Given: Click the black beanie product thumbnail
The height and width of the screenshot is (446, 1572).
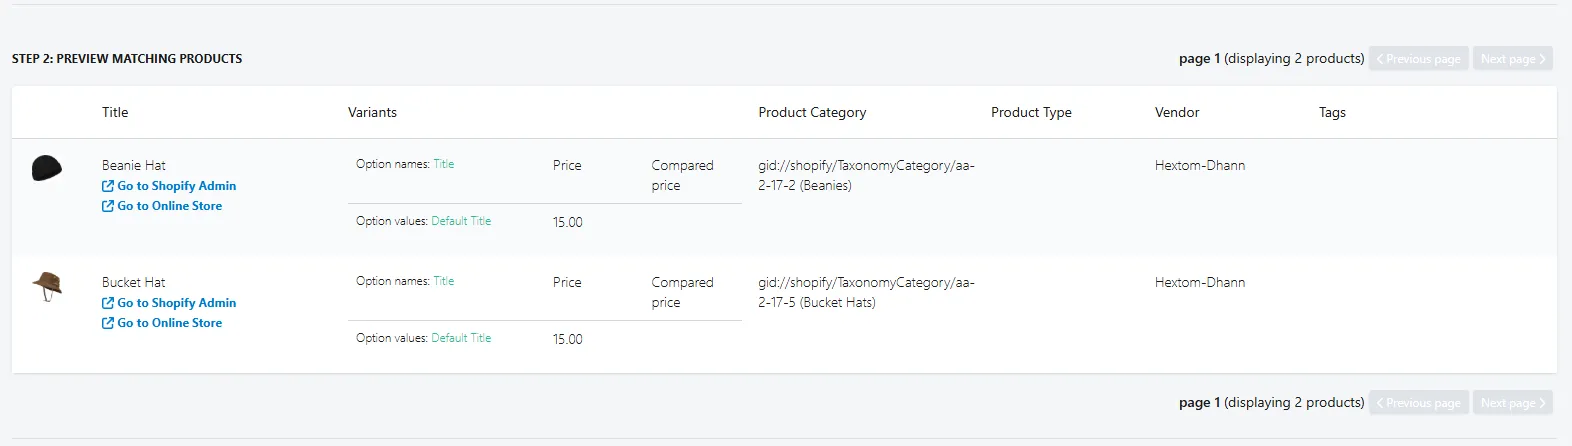Looking at the screenshot, I should point(47,168).
